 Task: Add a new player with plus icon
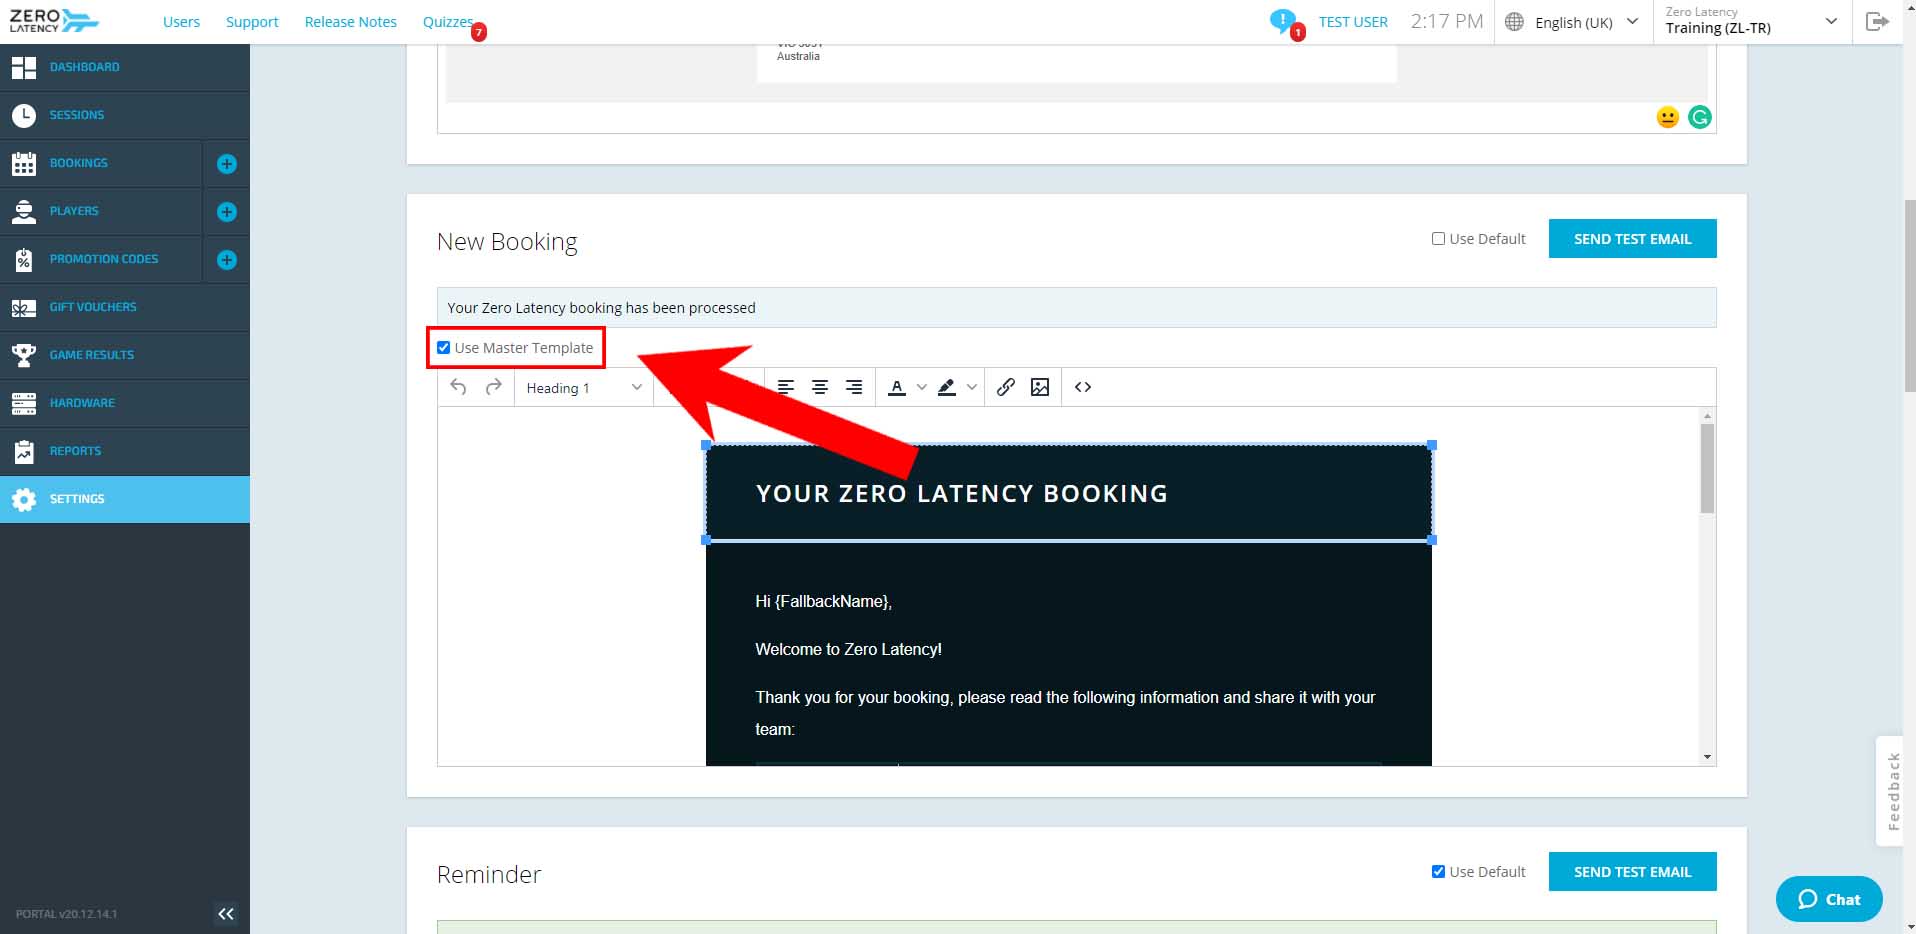click(227, 212)
